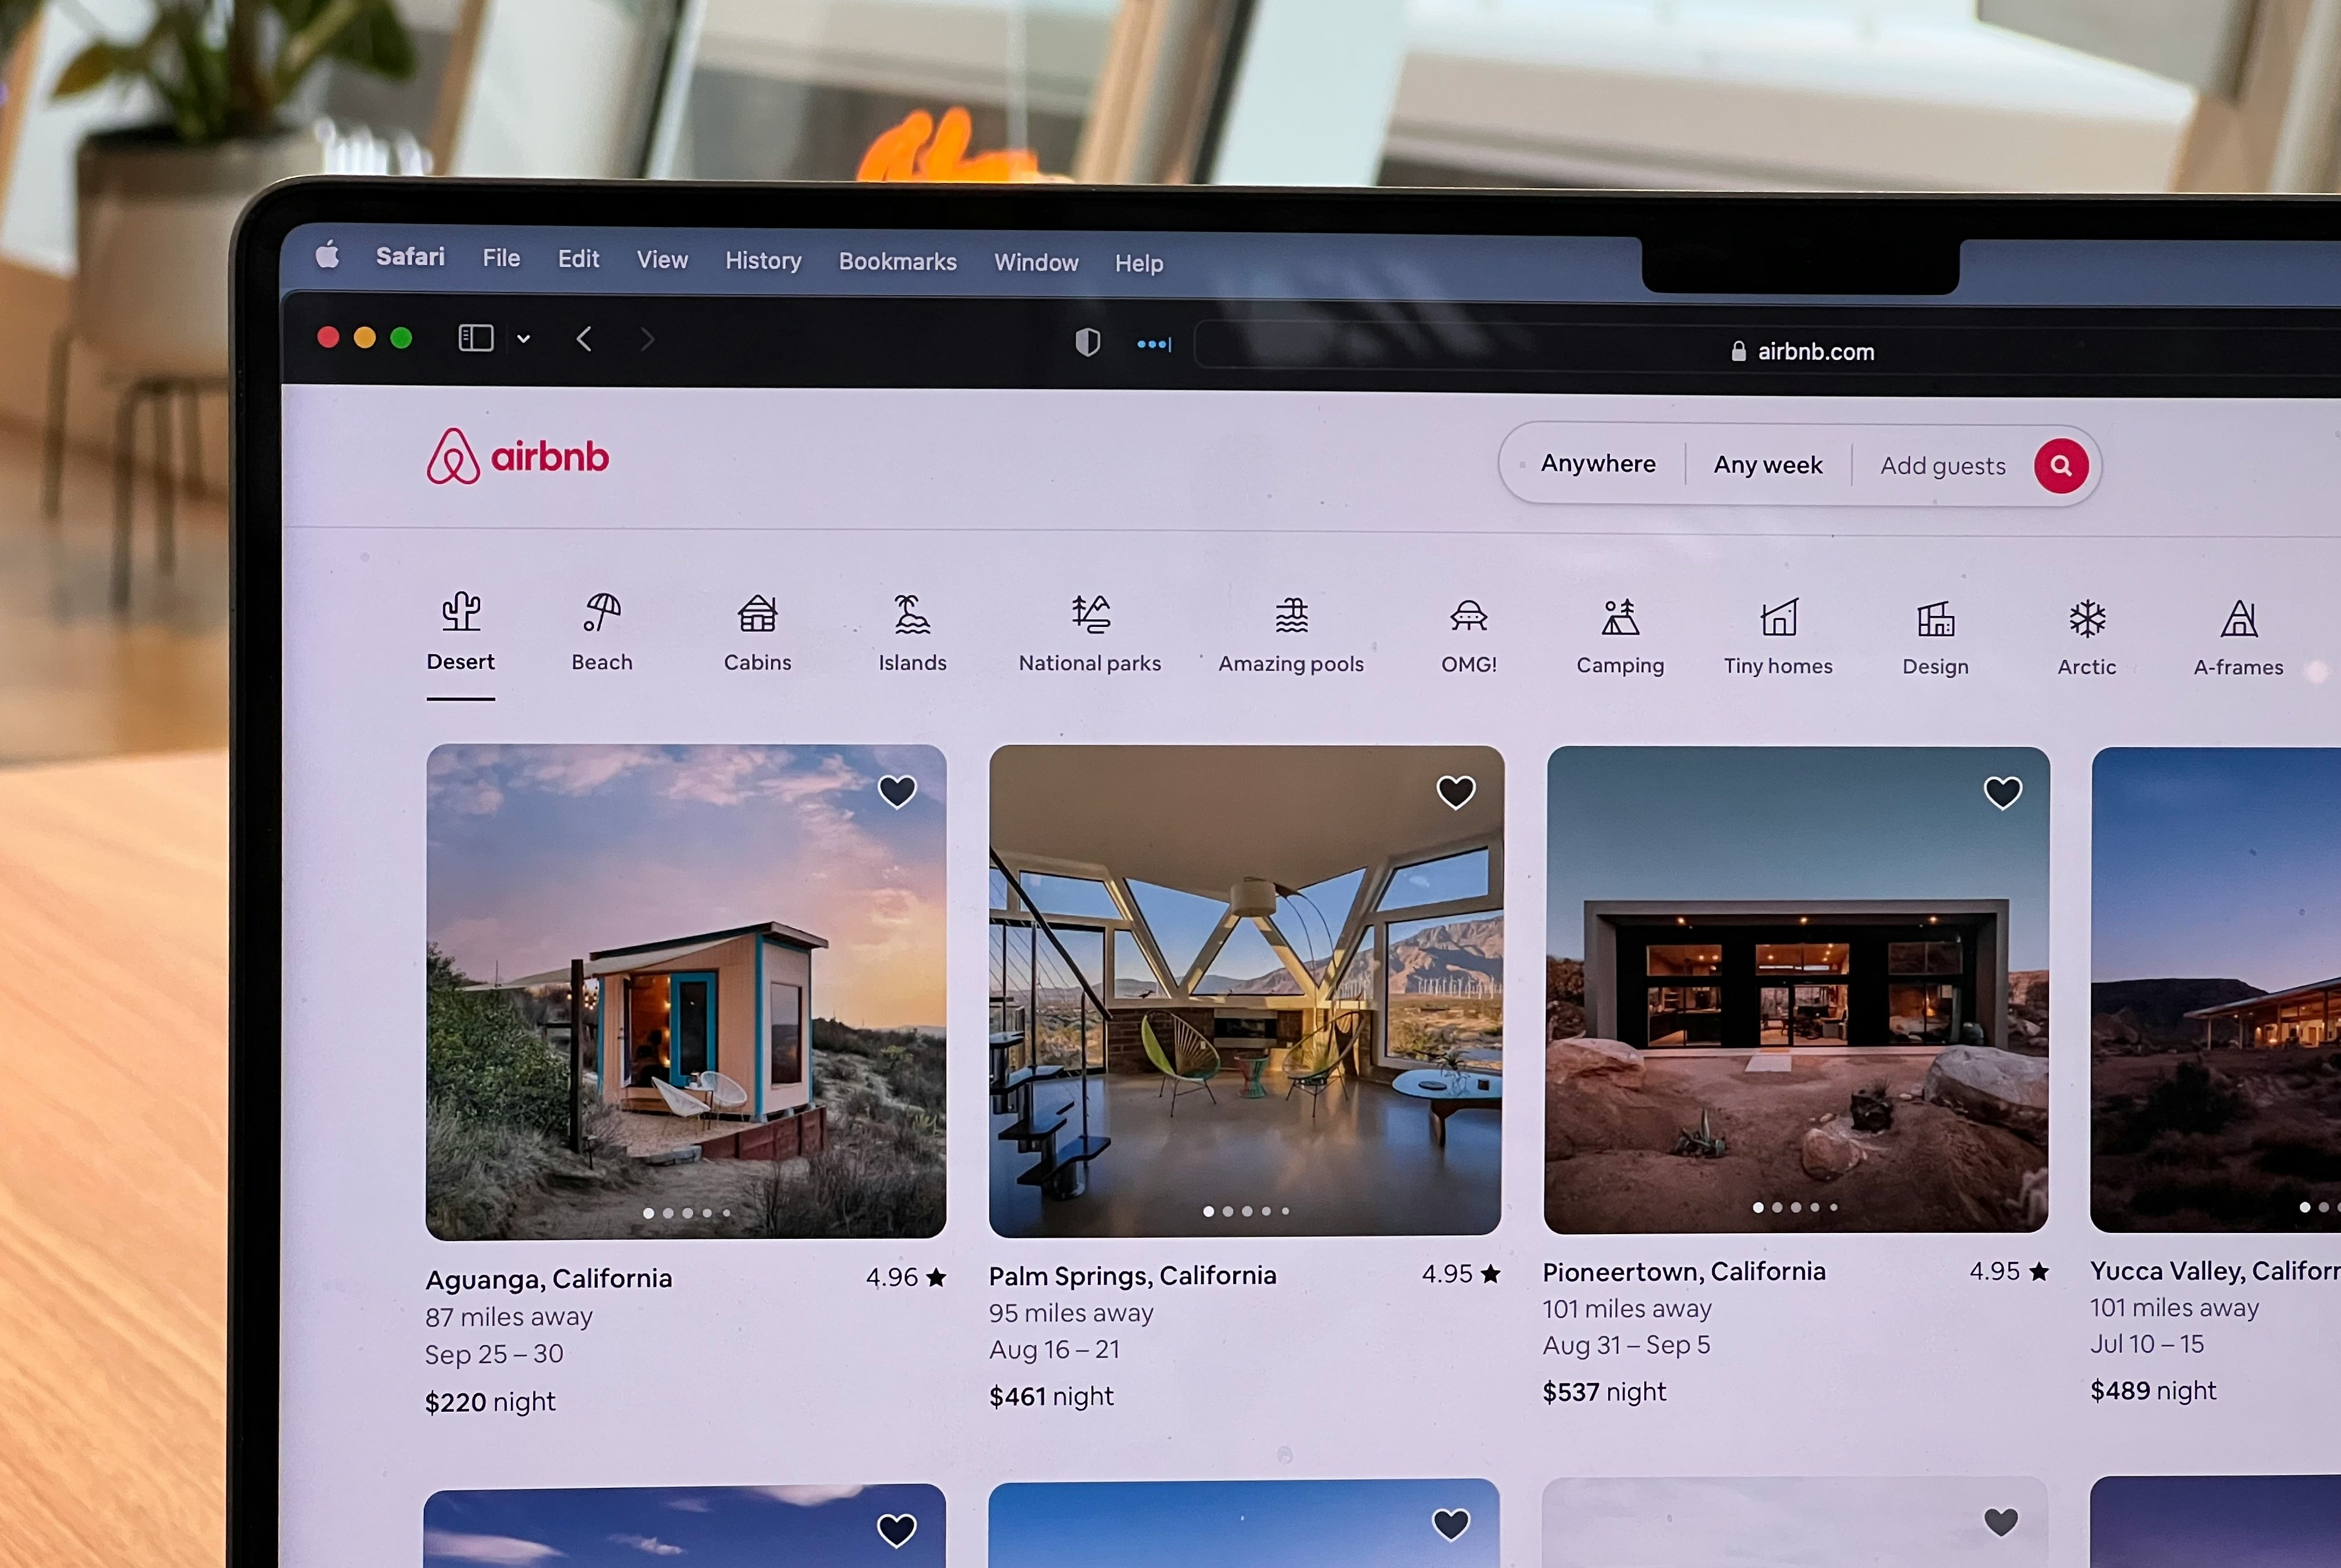Open the Islands category icon
Screen dimensions: 2341x1568
coord(912,615)
